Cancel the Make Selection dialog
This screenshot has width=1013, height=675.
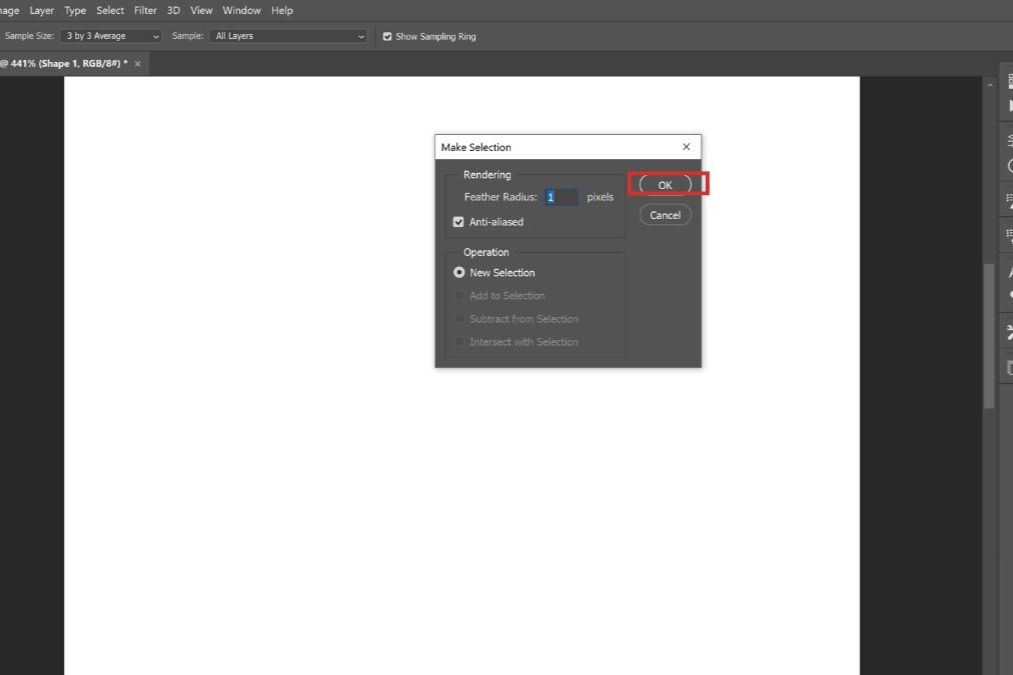click(665, 215)
